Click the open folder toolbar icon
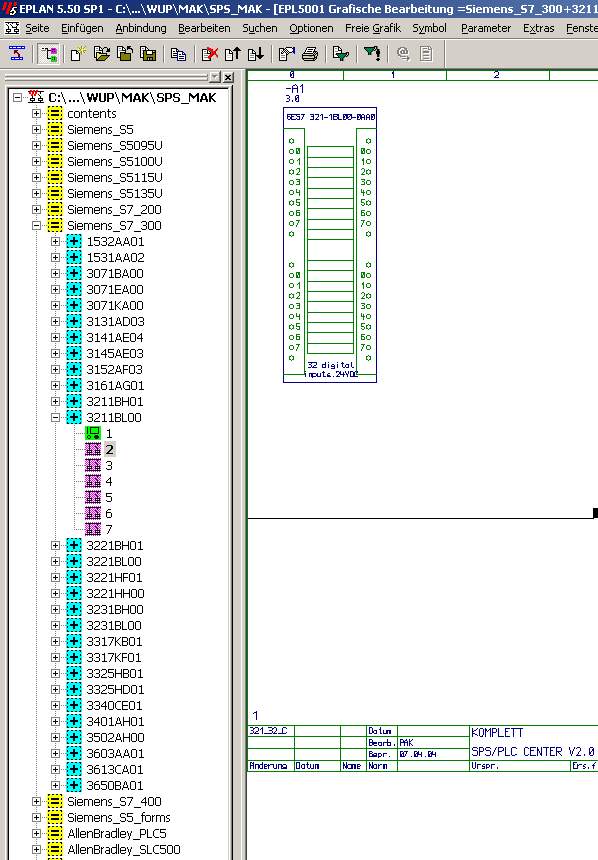The width and height of the screenshot is (598, 860). click(101, 54)
